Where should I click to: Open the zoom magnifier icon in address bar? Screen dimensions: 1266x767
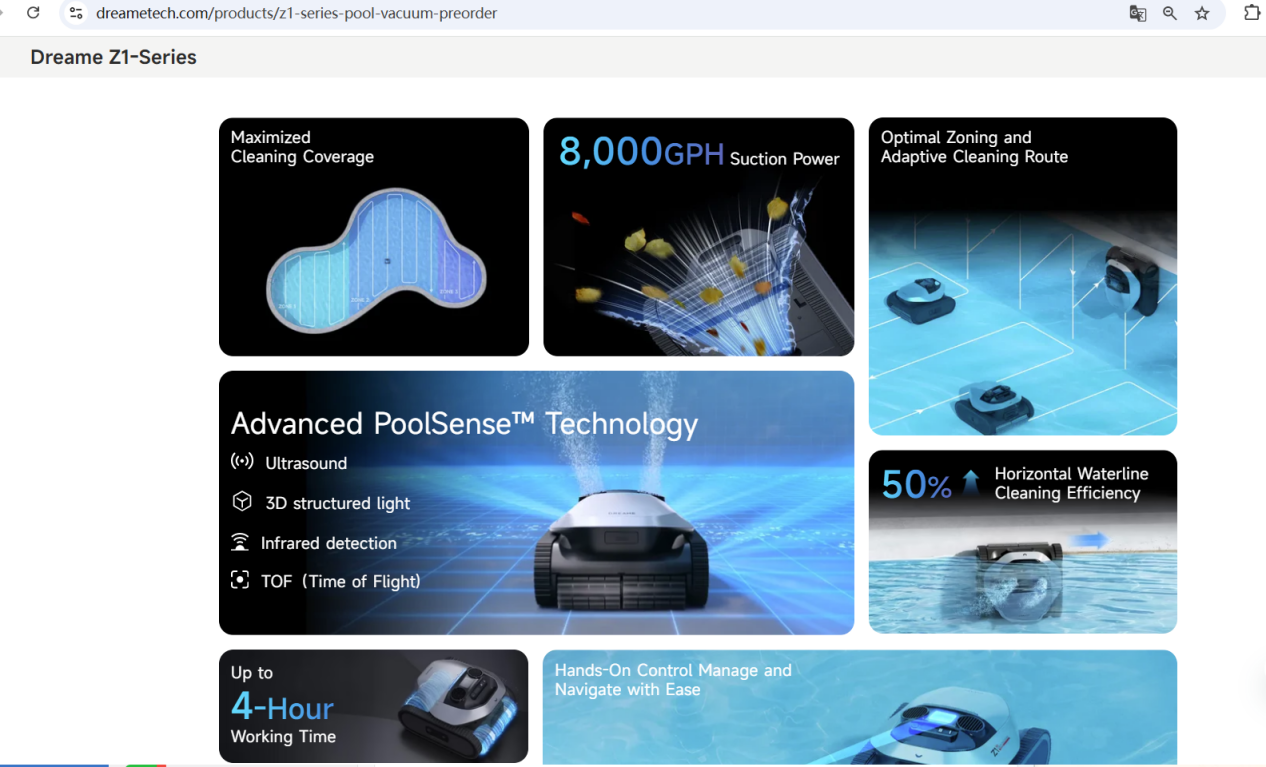tap(1170, 13)
